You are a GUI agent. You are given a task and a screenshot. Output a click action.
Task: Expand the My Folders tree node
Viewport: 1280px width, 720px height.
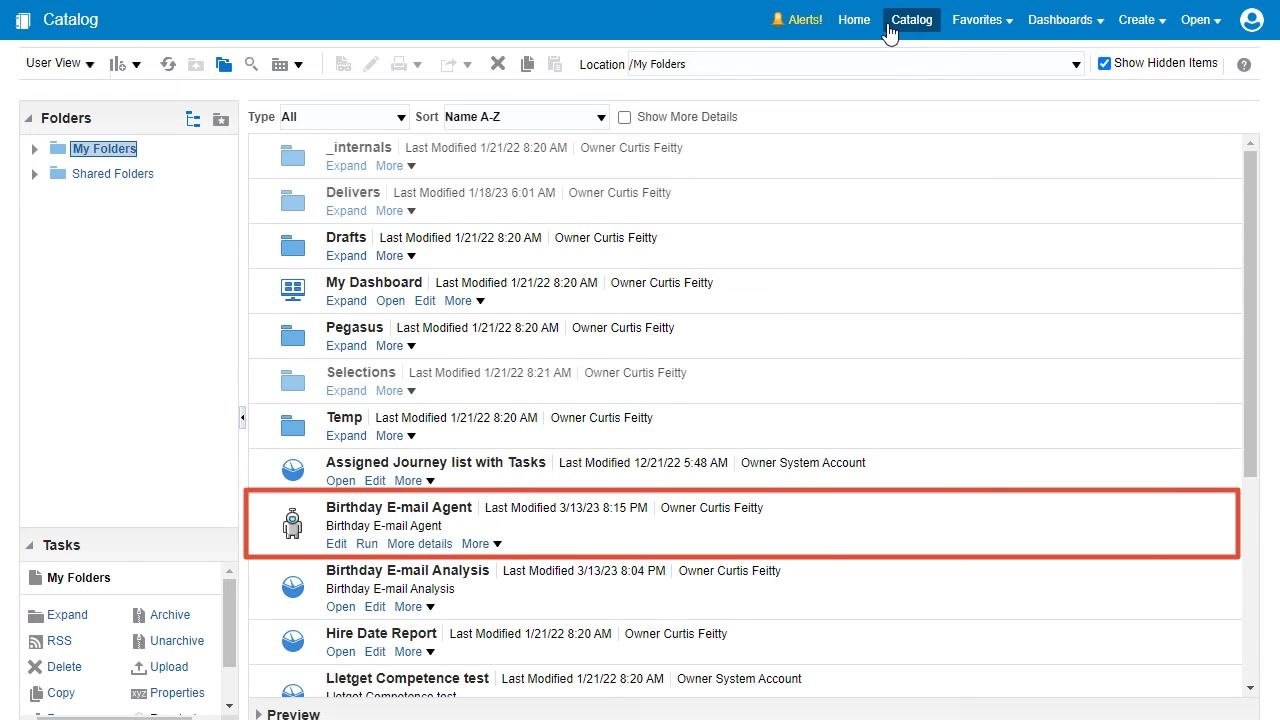tap(35, 149)
